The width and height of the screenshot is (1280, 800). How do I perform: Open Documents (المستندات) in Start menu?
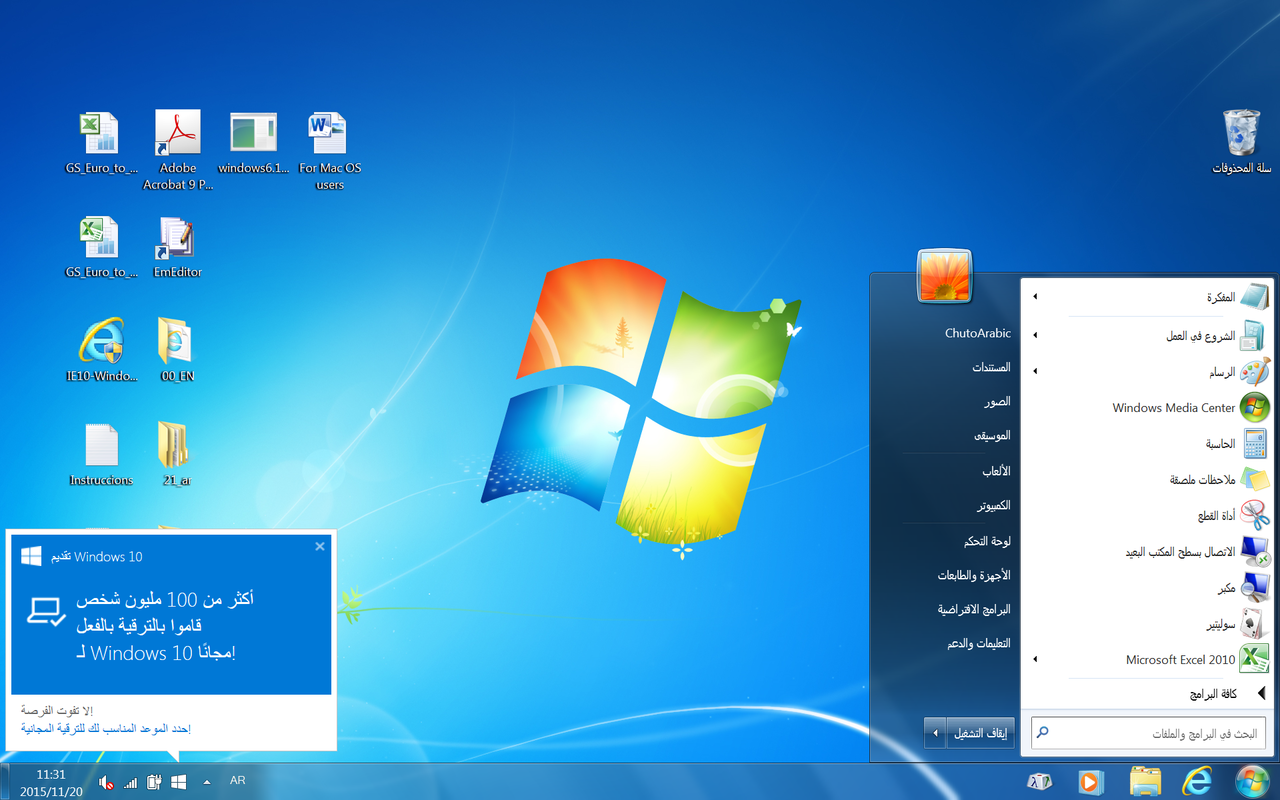[x=990, y=368]
